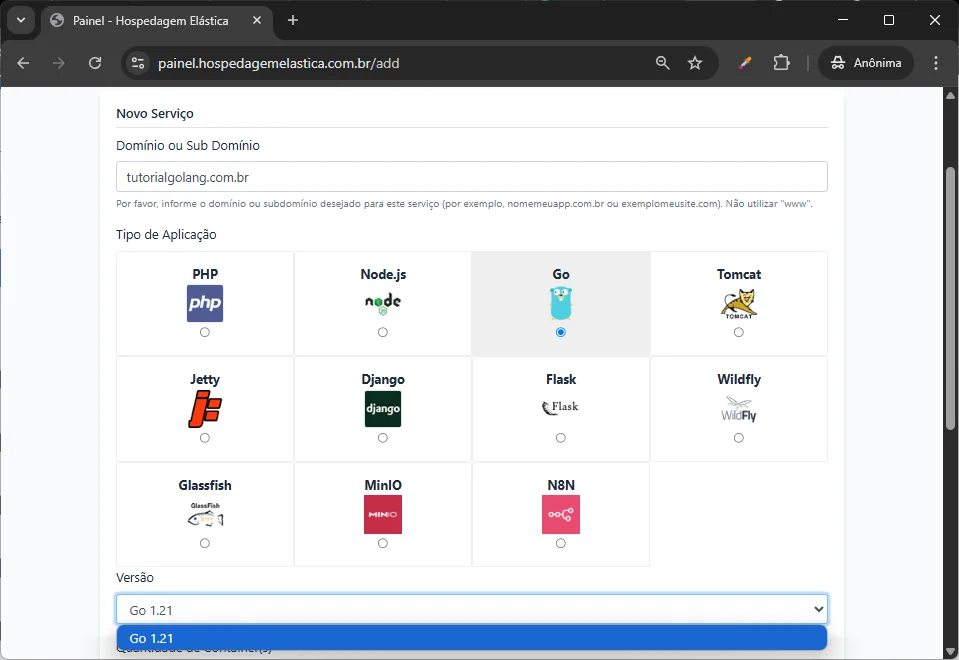This screenshot has width=959, height=660.
Task: Click the Jetty red logo icon
Action: (205, 409)
